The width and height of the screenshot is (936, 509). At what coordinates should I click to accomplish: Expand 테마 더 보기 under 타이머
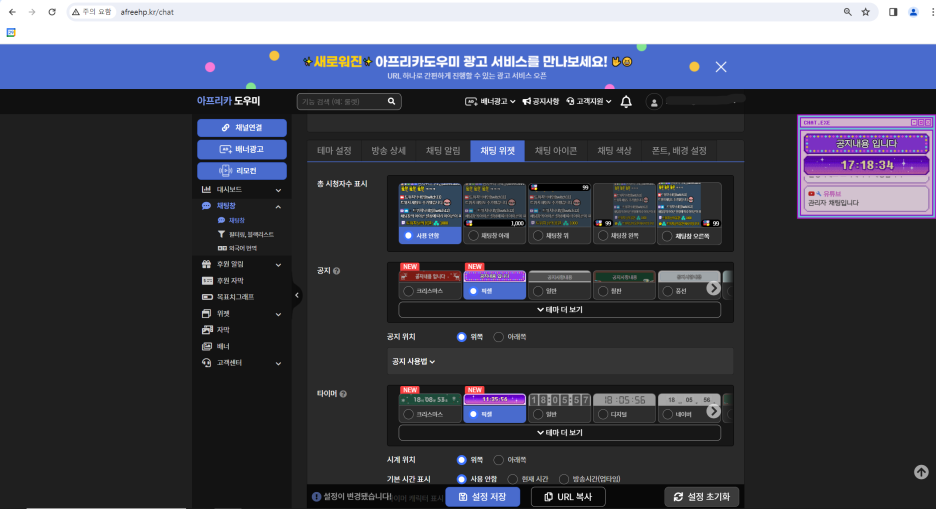pyautogui.click(x=559, y=433)
